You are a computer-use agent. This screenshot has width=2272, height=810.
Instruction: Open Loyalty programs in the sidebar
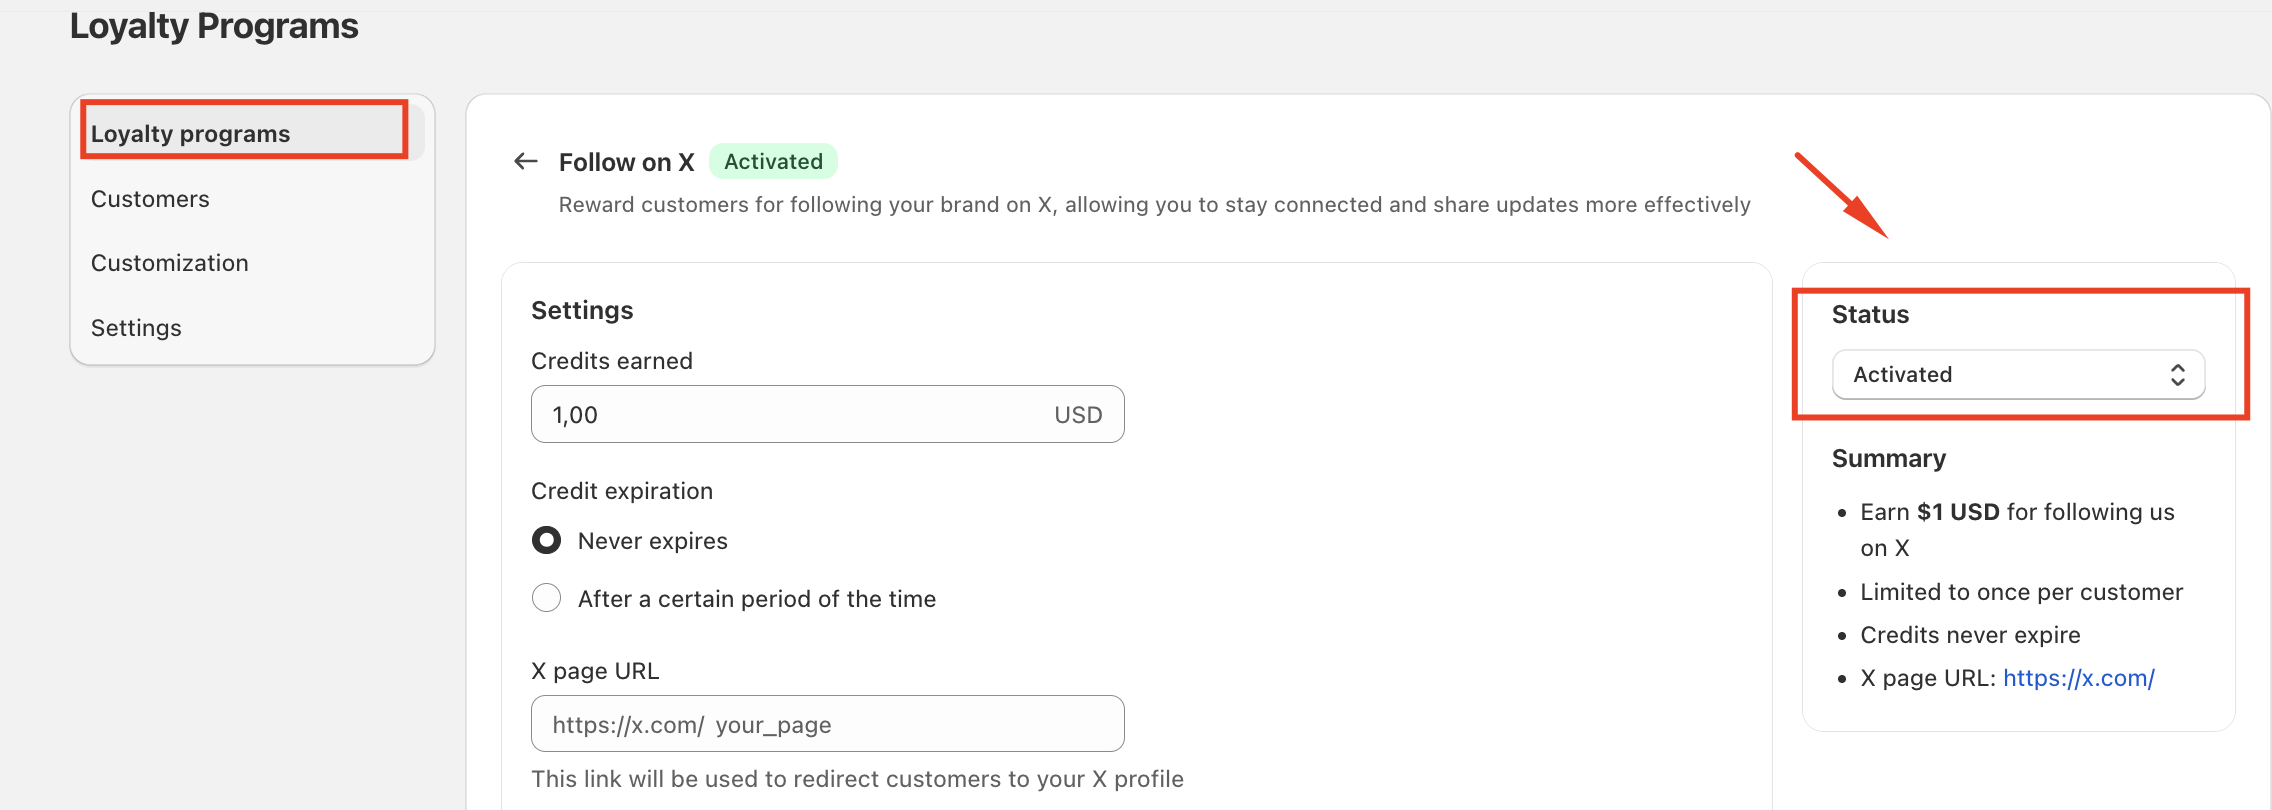[190, 134]
